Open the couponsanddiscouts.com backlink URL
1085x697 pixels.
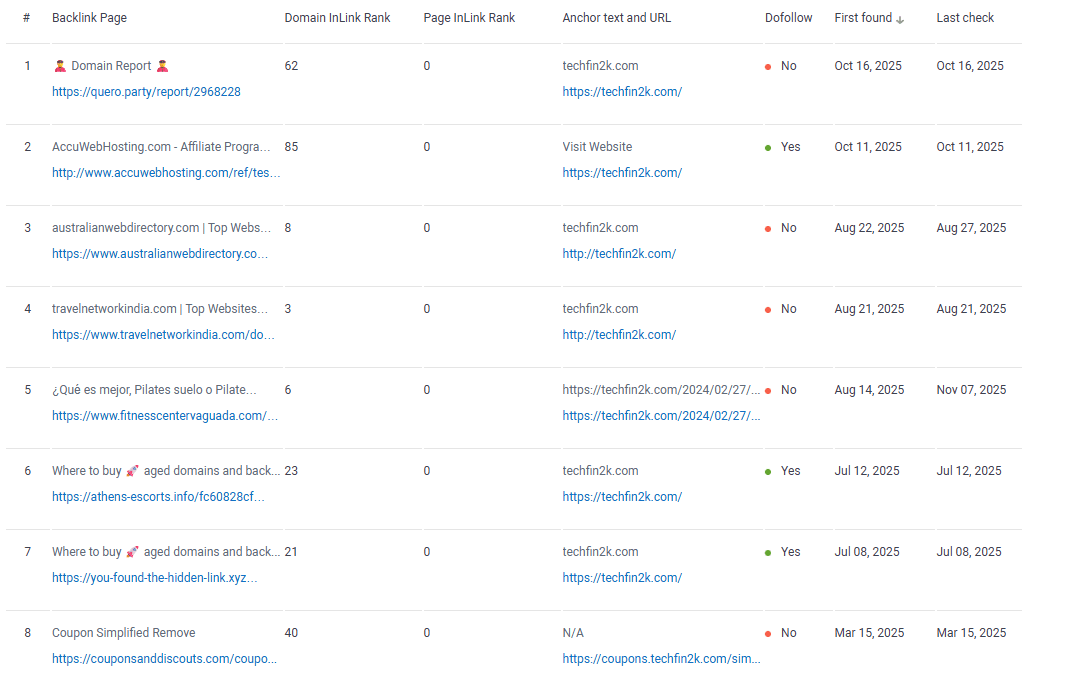tap(164, 658)
